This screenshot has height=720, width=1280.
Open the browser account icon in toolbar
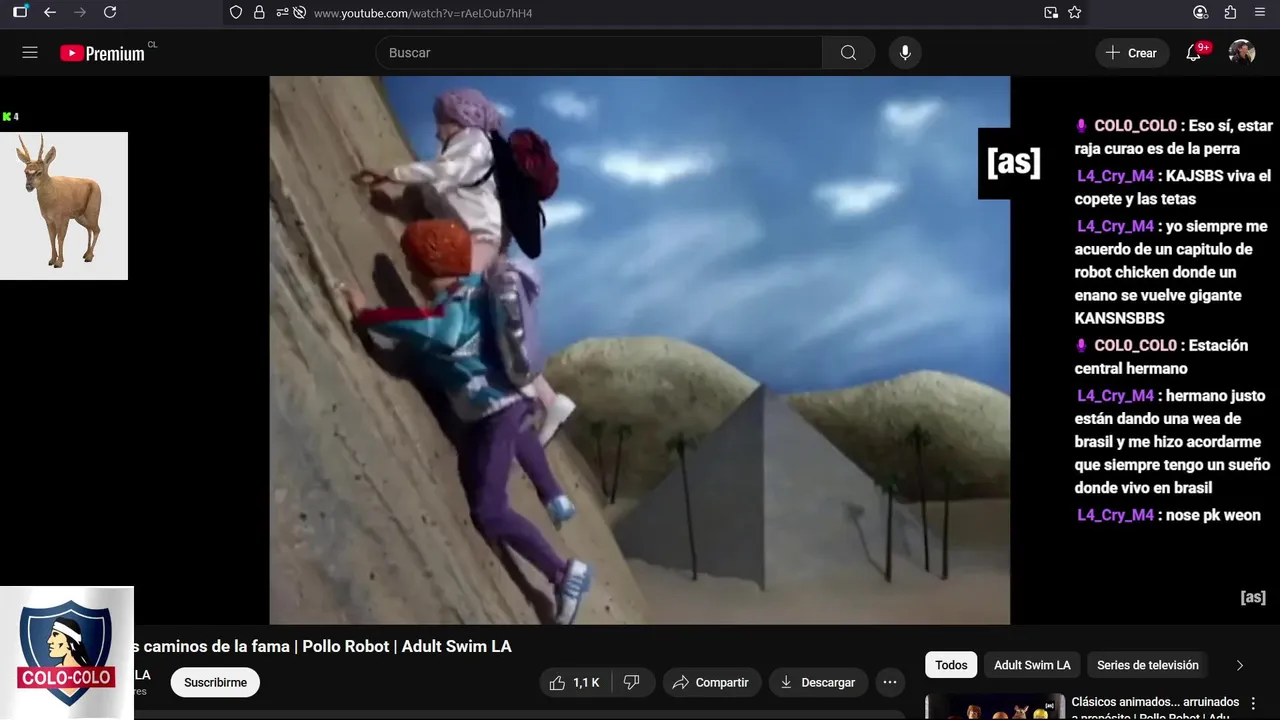[x=1201, y=12]
